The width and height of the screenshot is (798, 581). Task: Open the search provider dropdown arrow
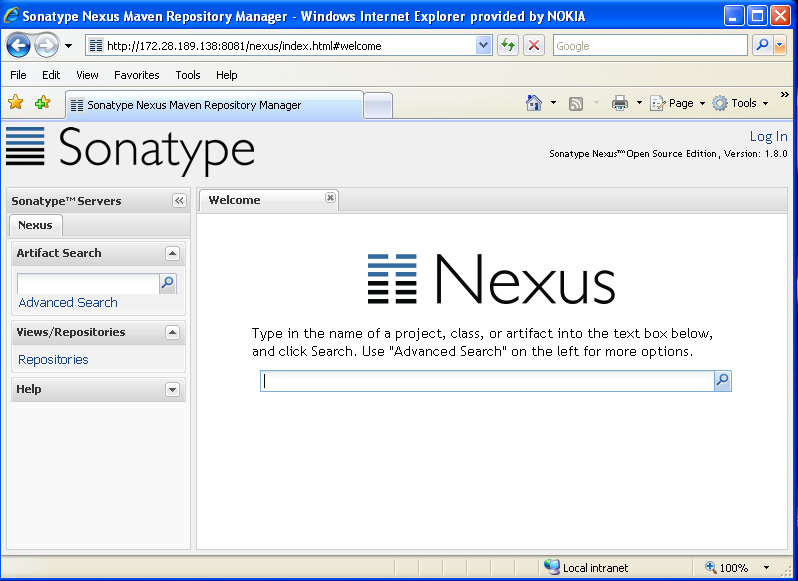(780, 46)
